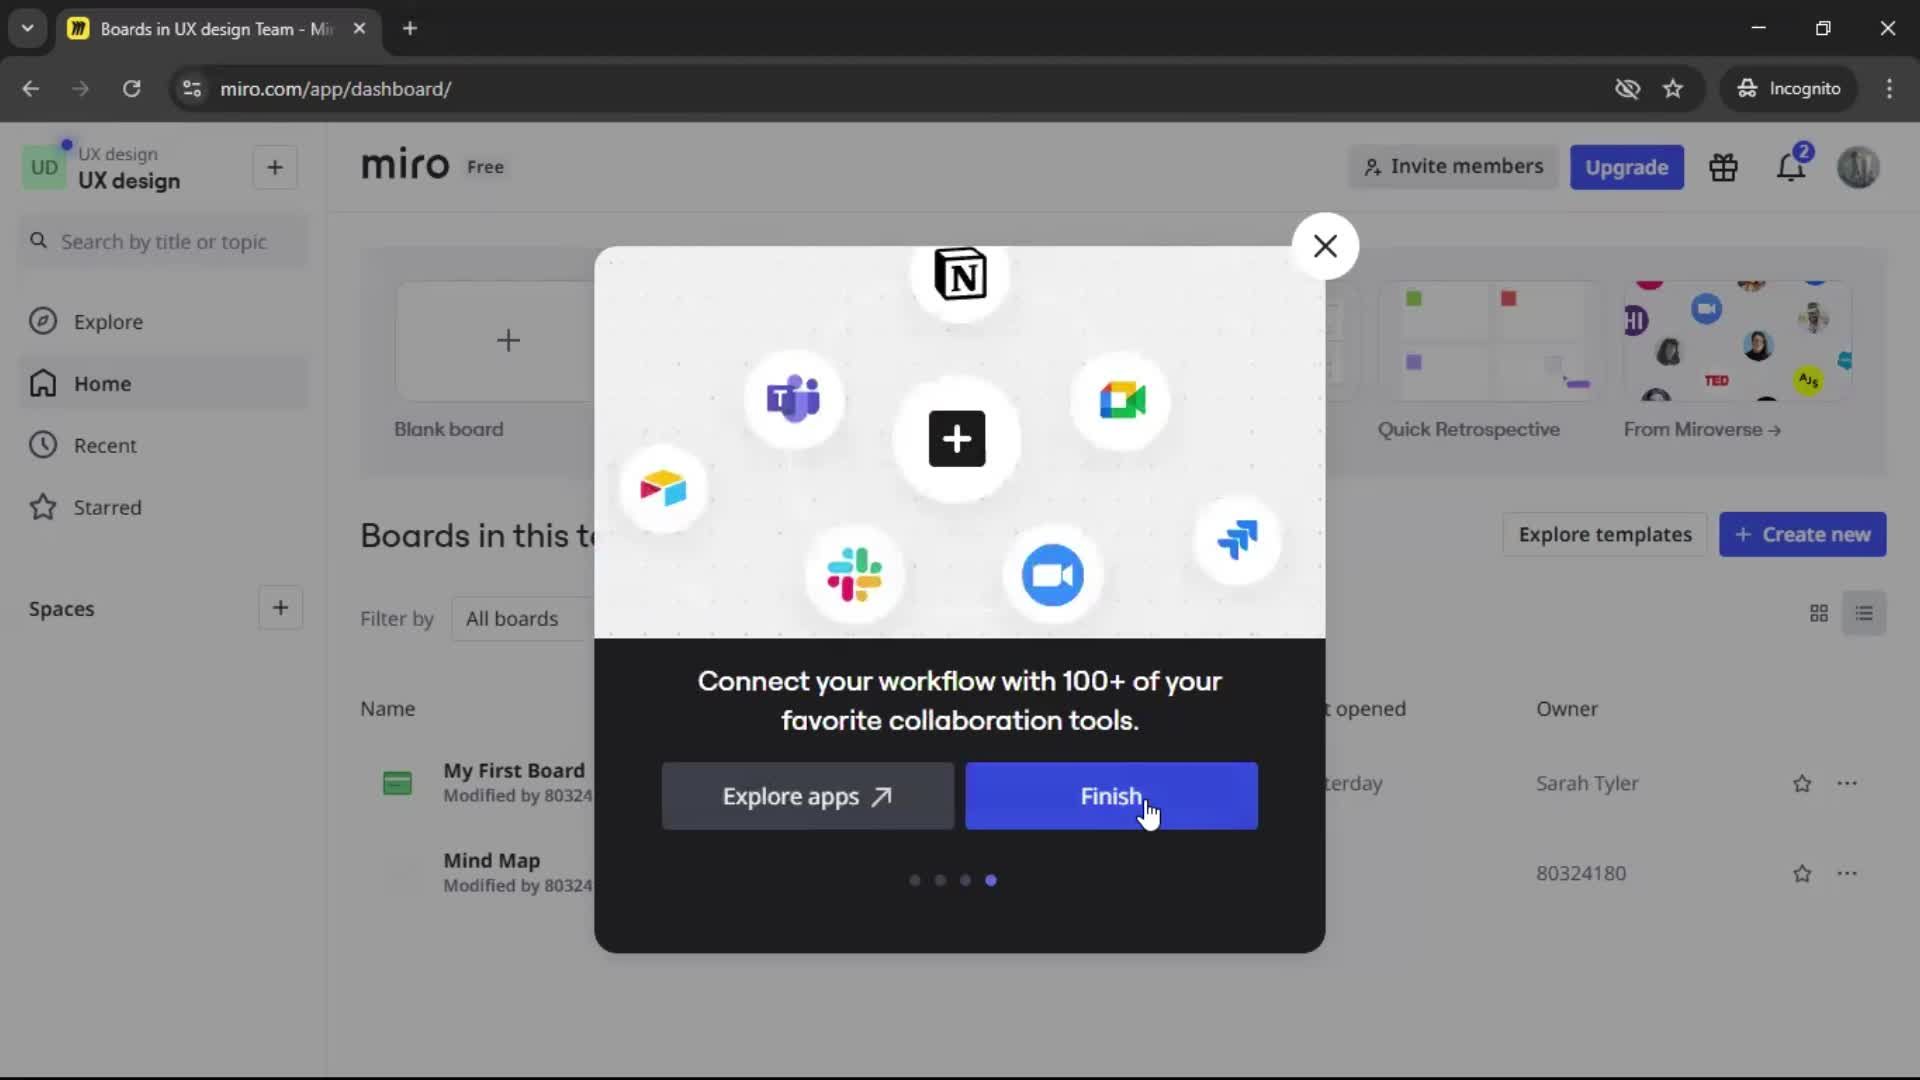Bookmark this page with the star
The height and width of the screenshot is (1080, 1920).
tap(1673, 89)
